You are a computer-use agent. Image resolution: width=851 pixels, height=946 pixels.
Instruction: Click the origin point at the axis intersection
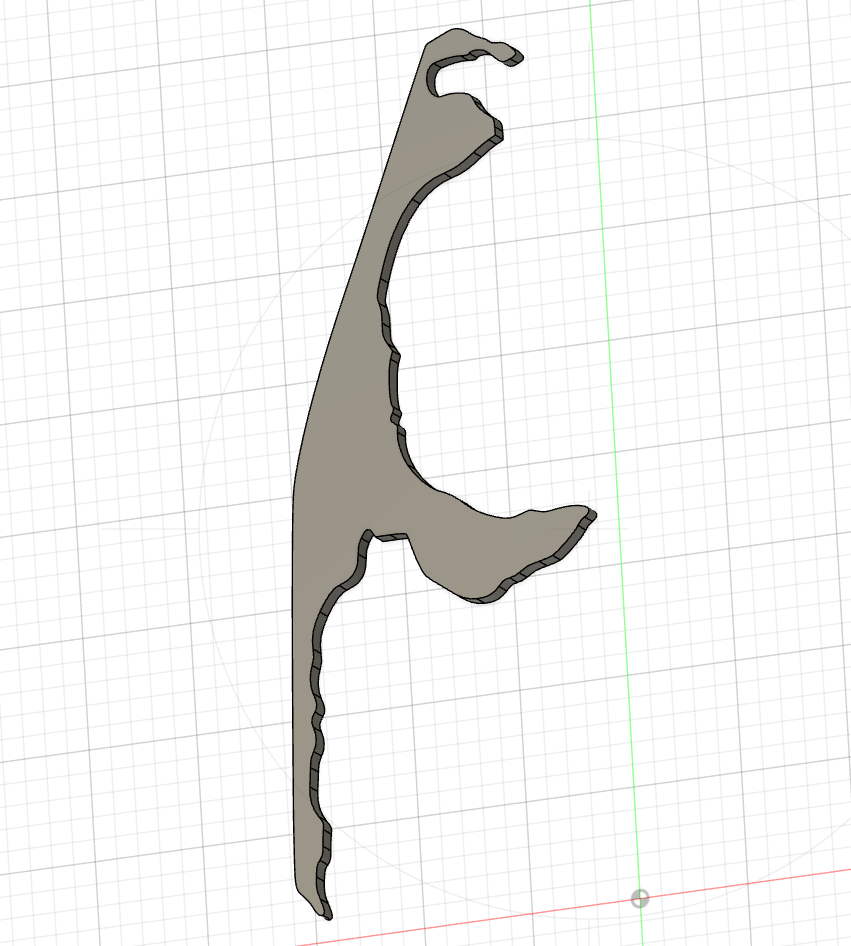[640, 898]
